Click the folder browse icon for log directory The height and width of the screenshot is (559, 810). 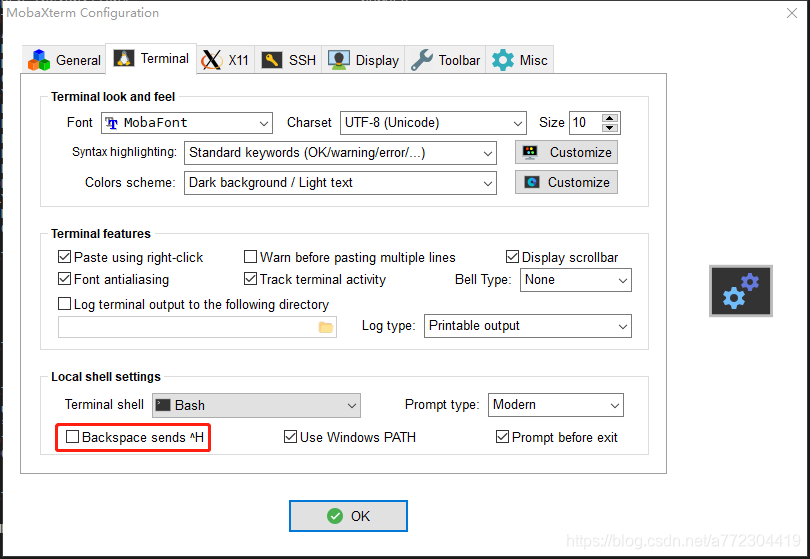point(326,327)
